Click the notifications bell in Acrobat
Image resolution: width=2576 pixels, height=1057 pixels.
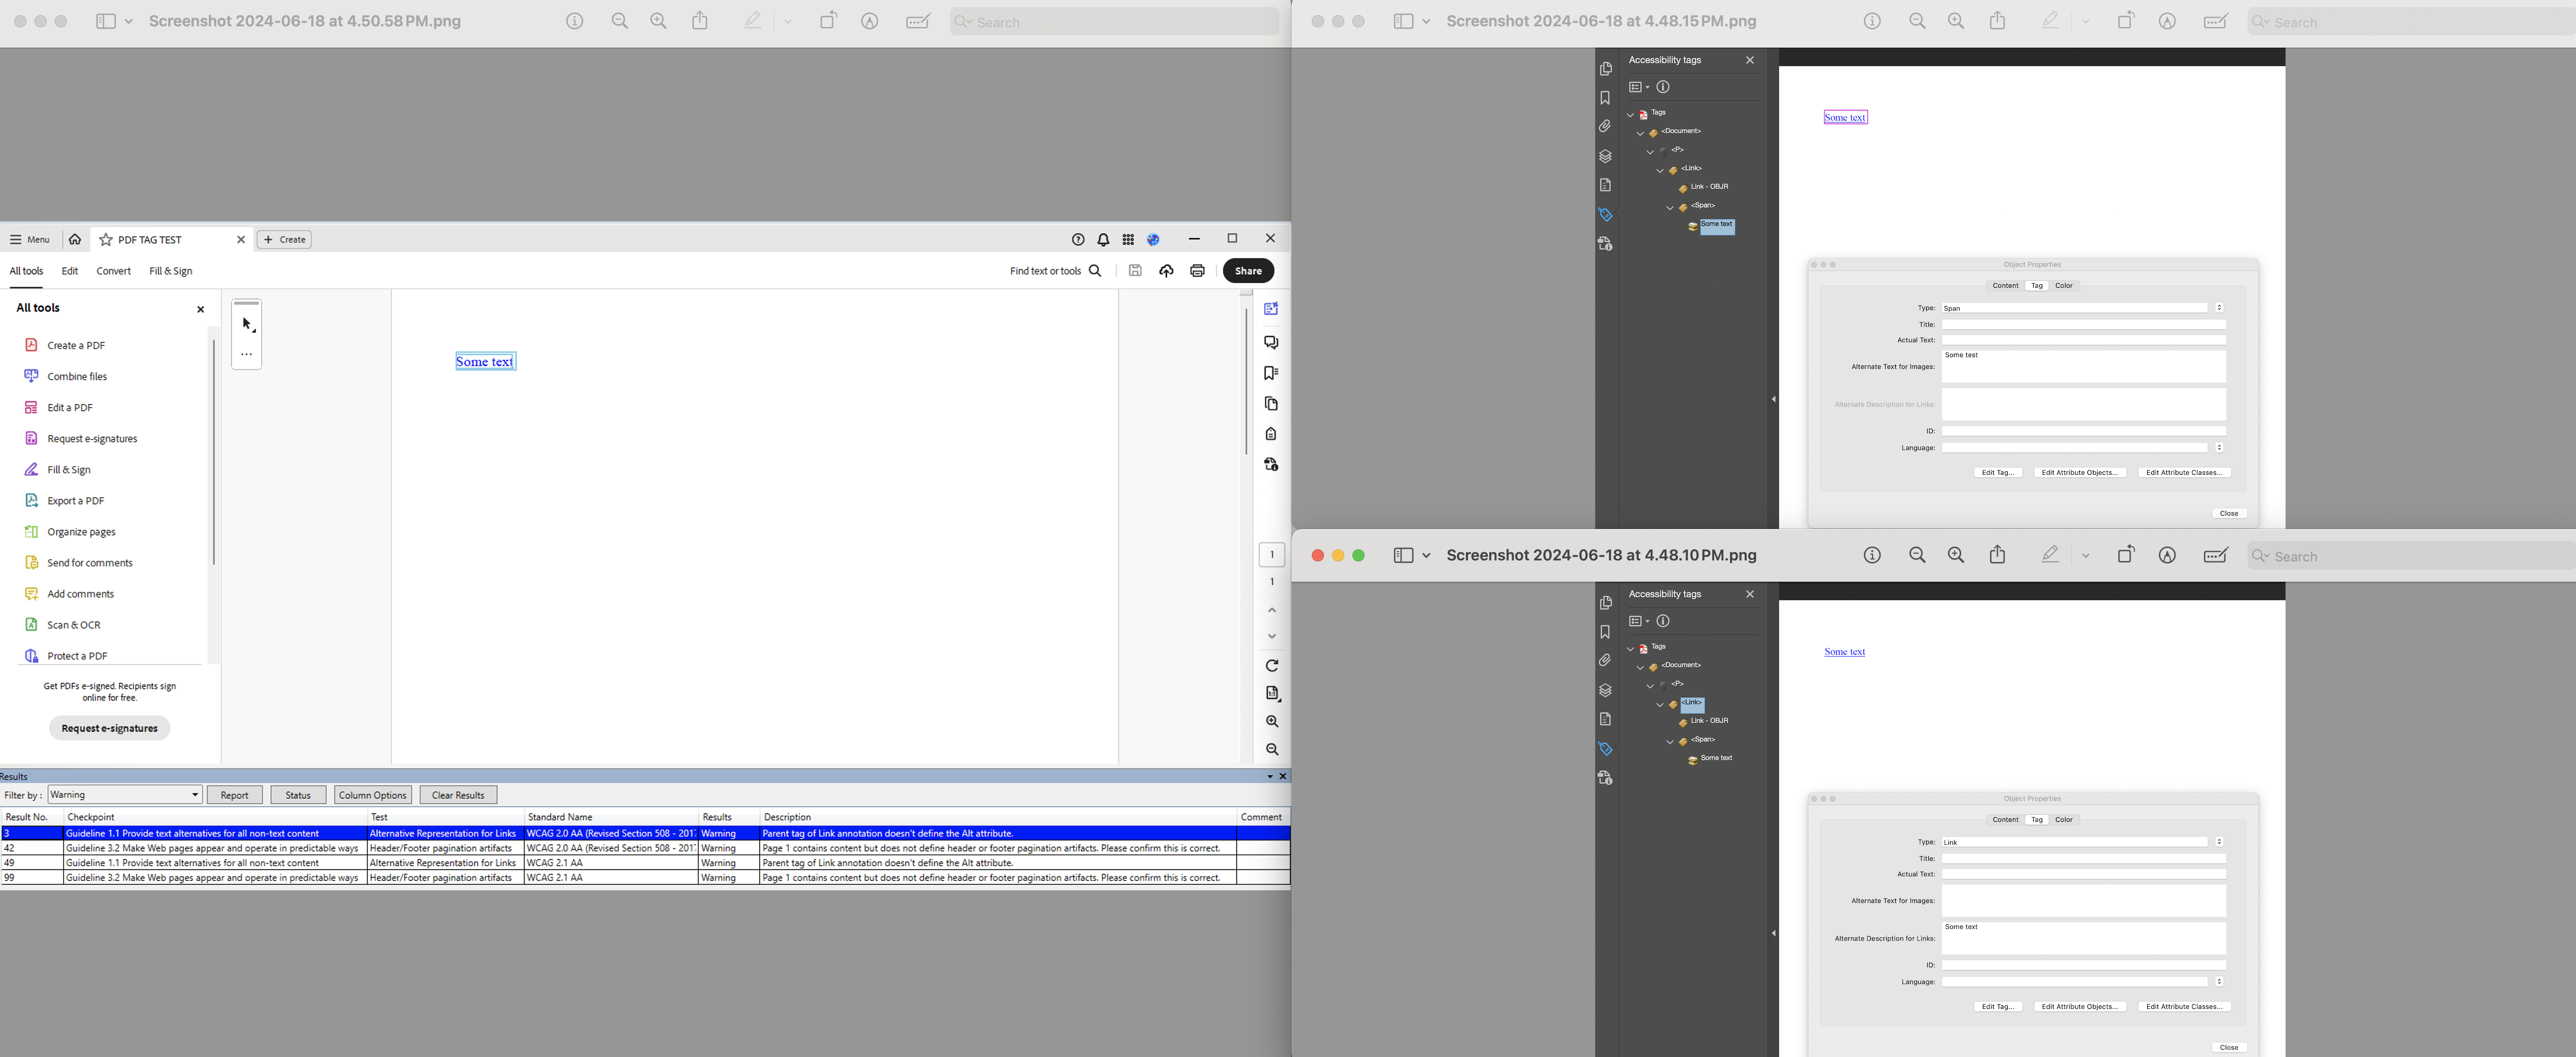point(1103,239)
